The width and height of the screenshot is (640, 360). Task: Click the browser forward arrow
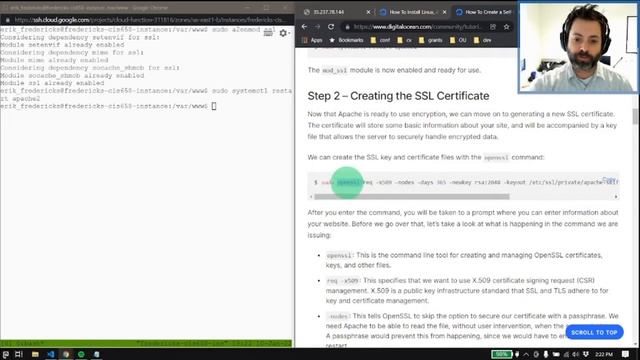[x=317, y=27]
